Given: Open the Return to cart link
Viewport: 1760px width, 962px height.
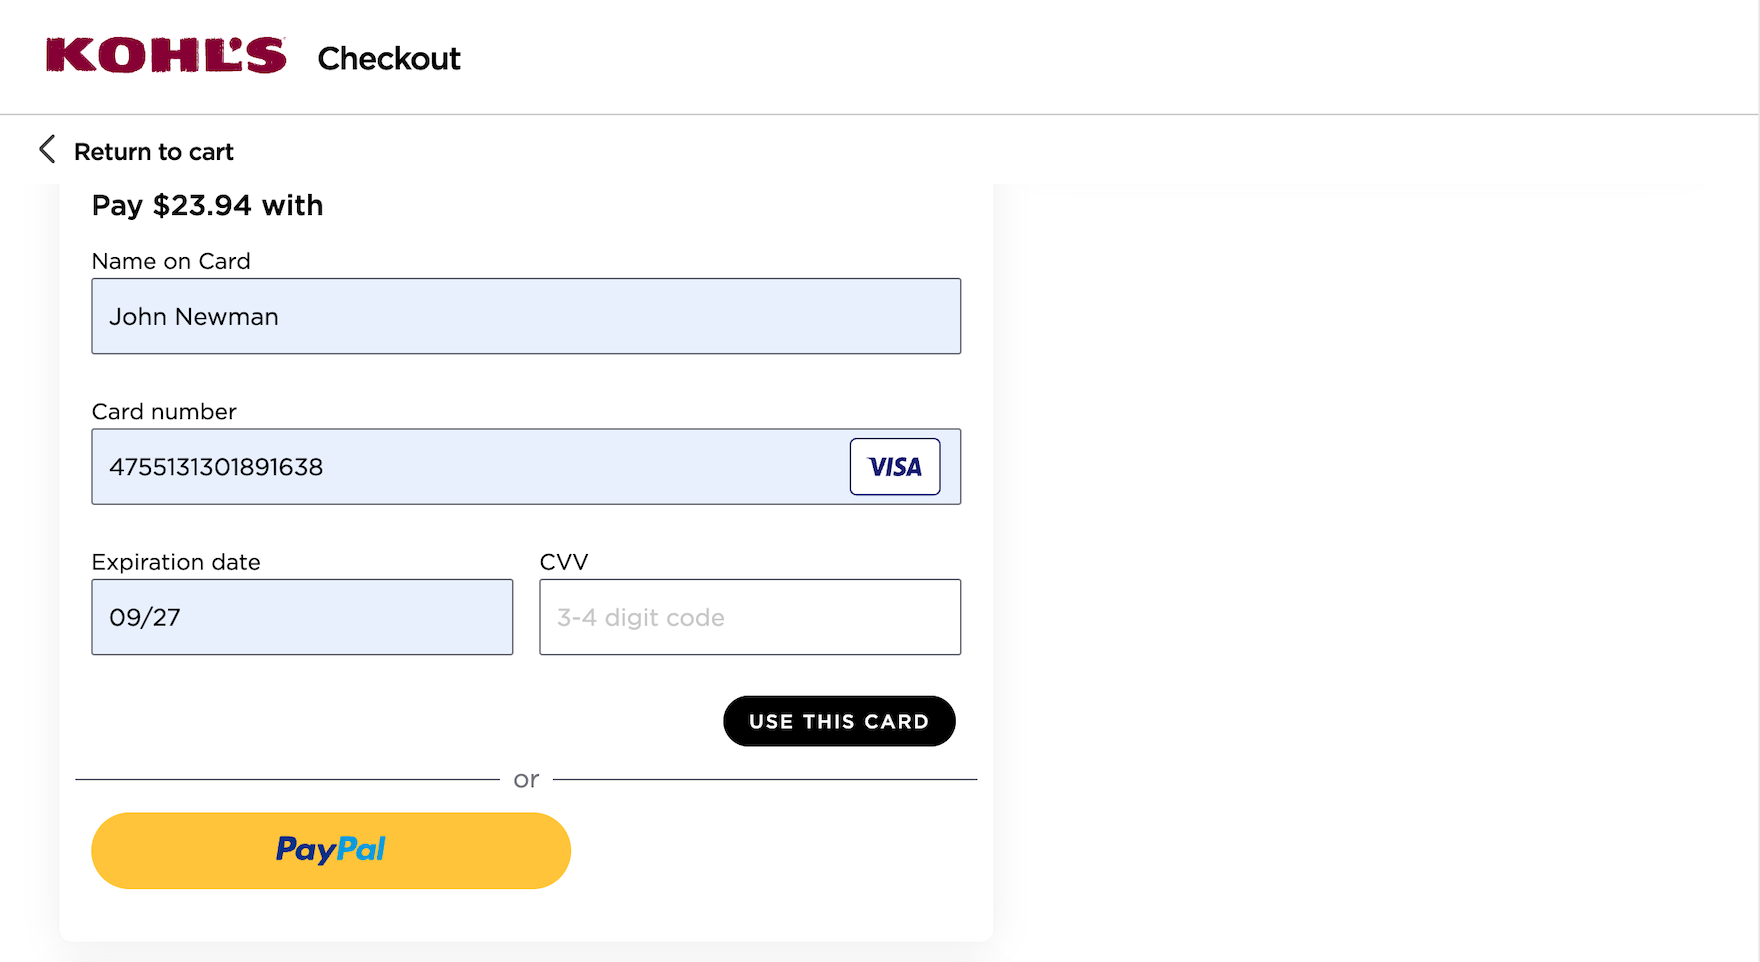Looking at the screenshot, I should pyautogui.click(x=153, y=152).
